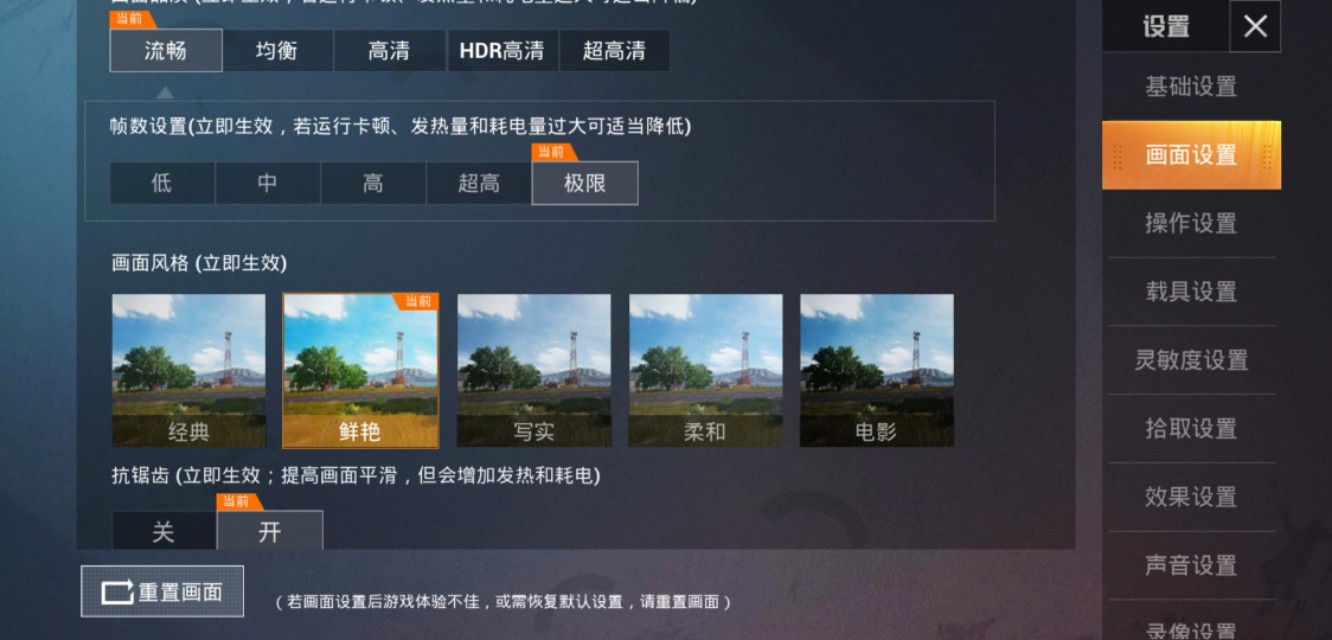Set frame rate to 超高
Image resolution: width=1332 pixels, height=640 pixels.
pyautogui.click(x=479, y=183)
